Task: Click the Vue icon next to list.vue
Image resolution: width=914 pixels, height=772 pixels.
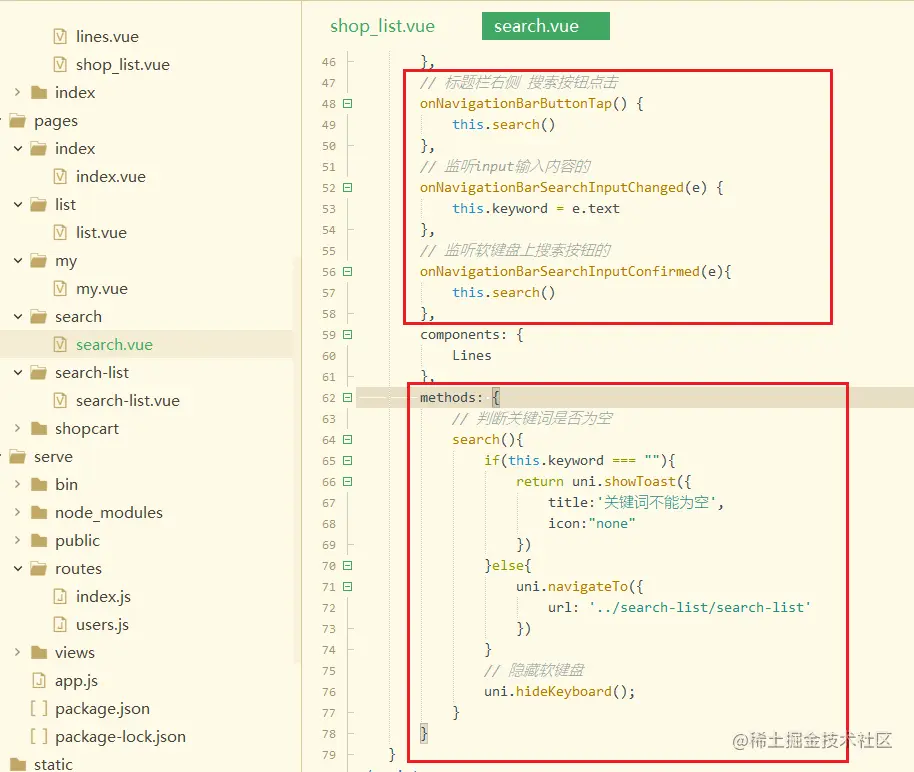Action: click(60, 233)
